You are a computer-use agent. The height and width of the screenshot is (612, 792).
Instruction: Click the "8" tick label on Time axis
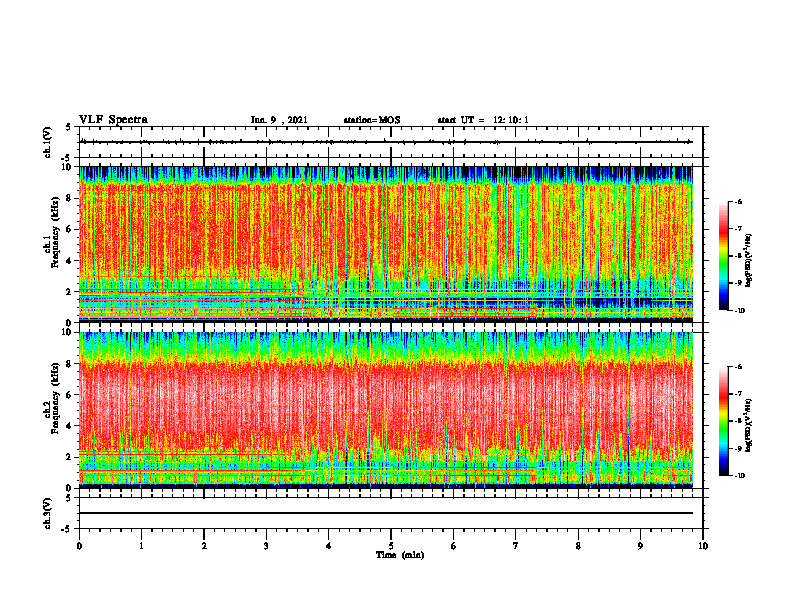[x=578, y=546]
